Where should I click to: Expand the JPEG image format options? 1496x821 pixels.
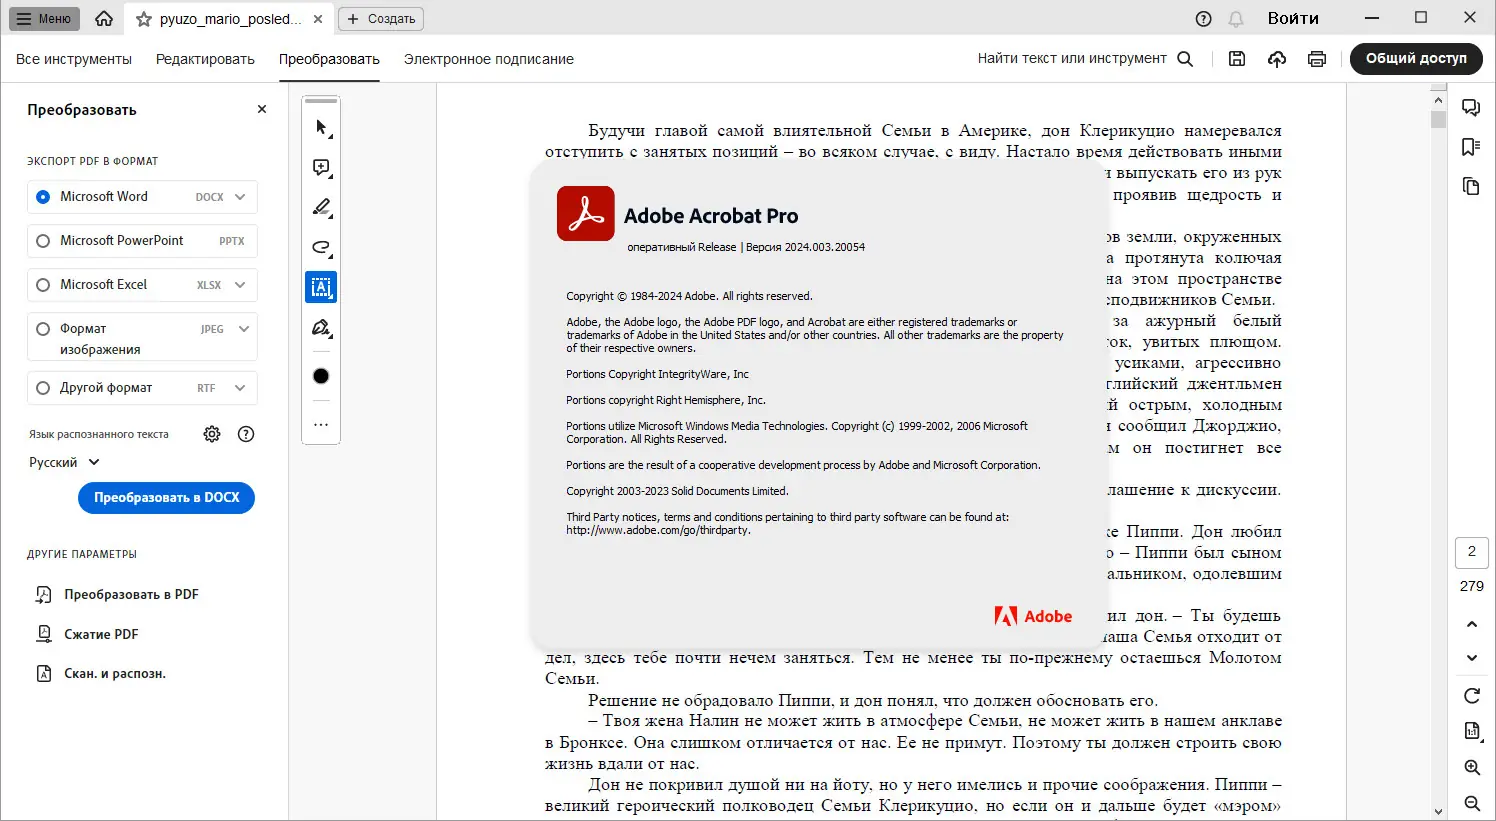(x=244, y=329)
